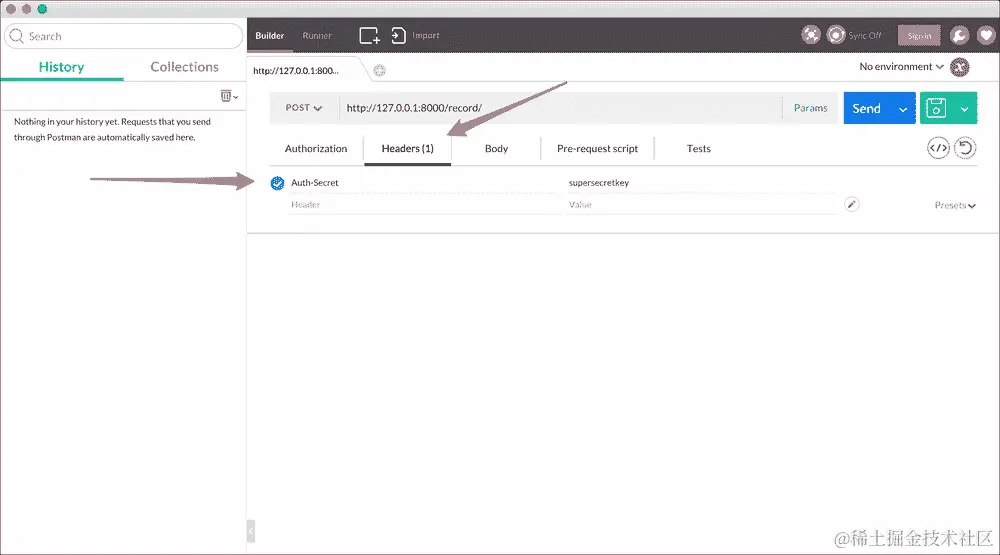Viewport: 1000px width, 555px height.
Task: Switch to the Runner view
Action: (x=317, y=36)
